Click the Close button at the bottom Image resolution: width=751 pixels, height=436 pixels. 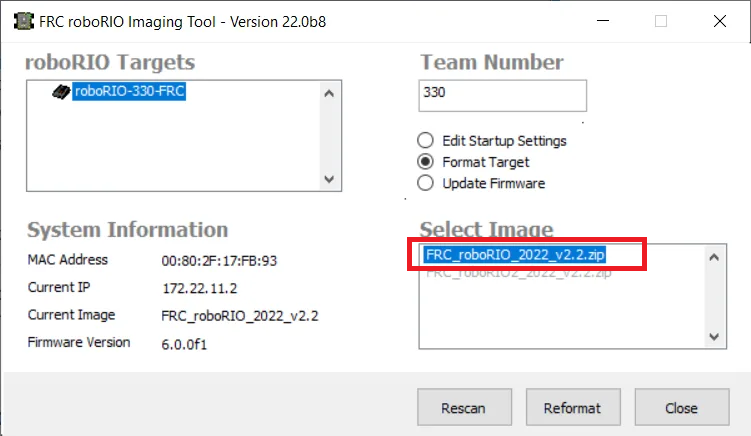pos(682,407)
